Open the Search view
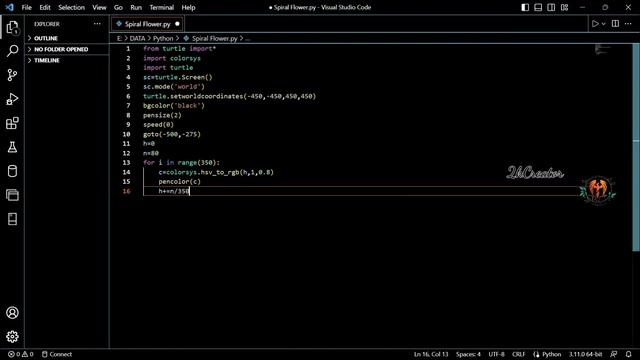This screenshot has height=360, width=640. coord(12,51)
